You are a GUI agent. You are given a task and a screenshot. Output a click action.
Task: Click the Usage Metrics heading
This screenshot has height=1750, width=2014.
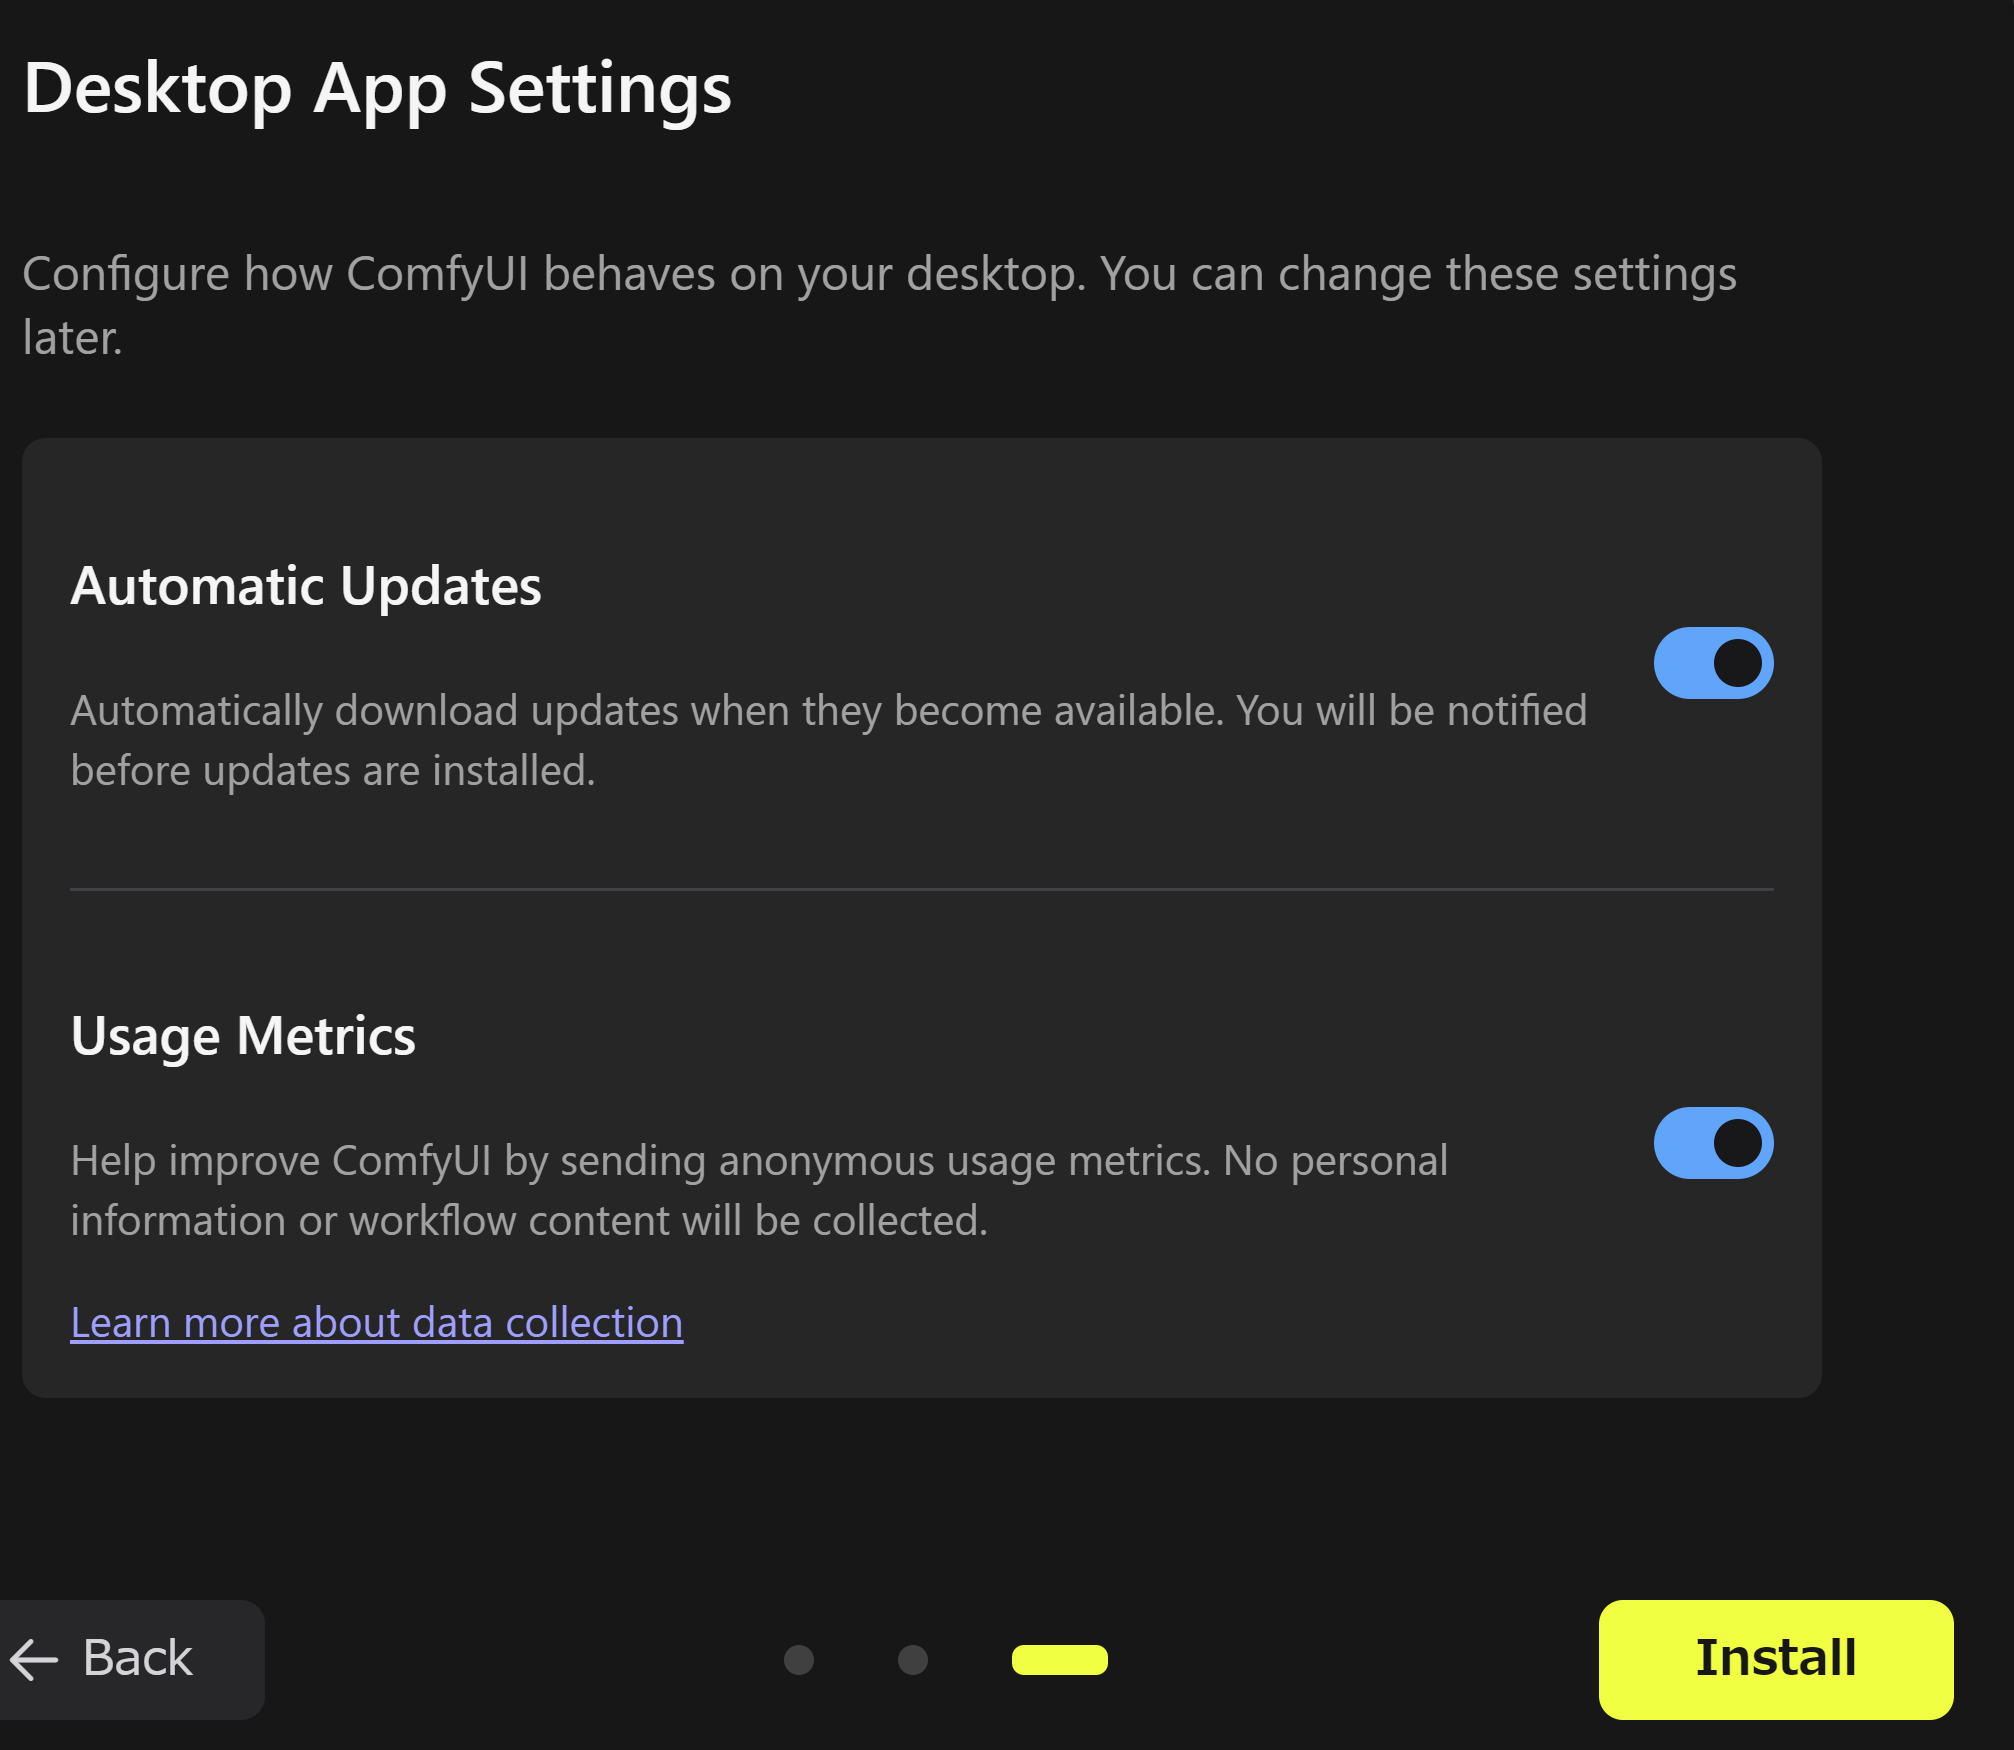click(243, 1036)
